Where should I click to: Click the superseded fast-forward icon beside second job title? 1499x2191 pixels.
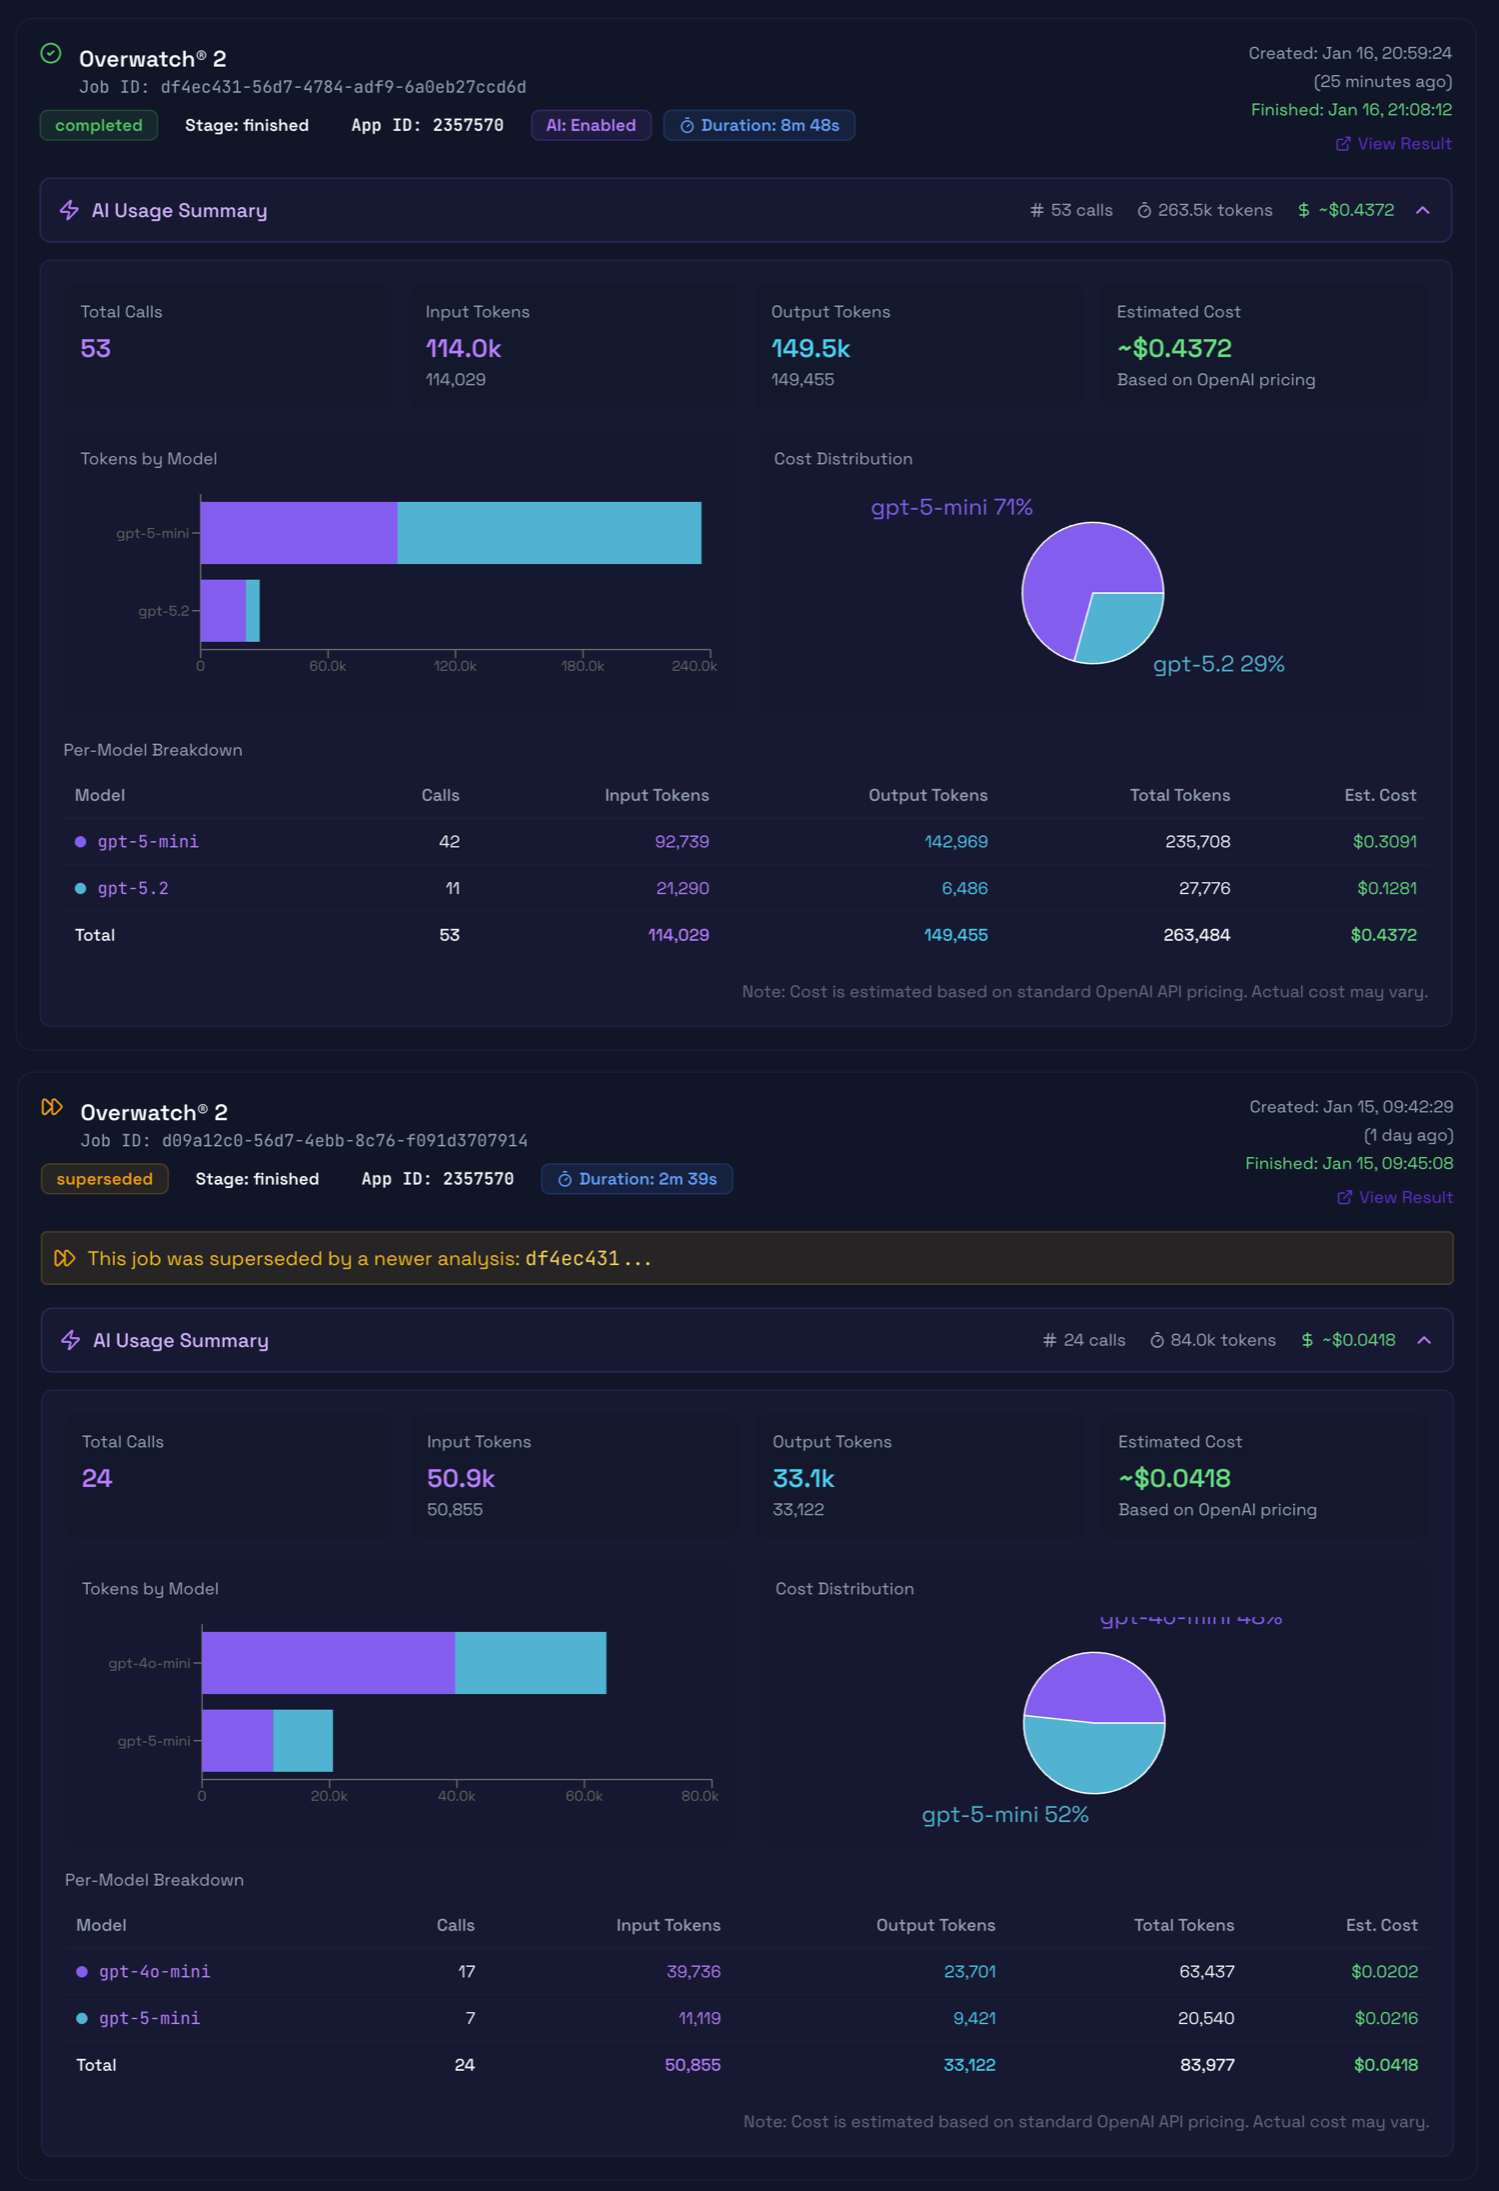52,1107
